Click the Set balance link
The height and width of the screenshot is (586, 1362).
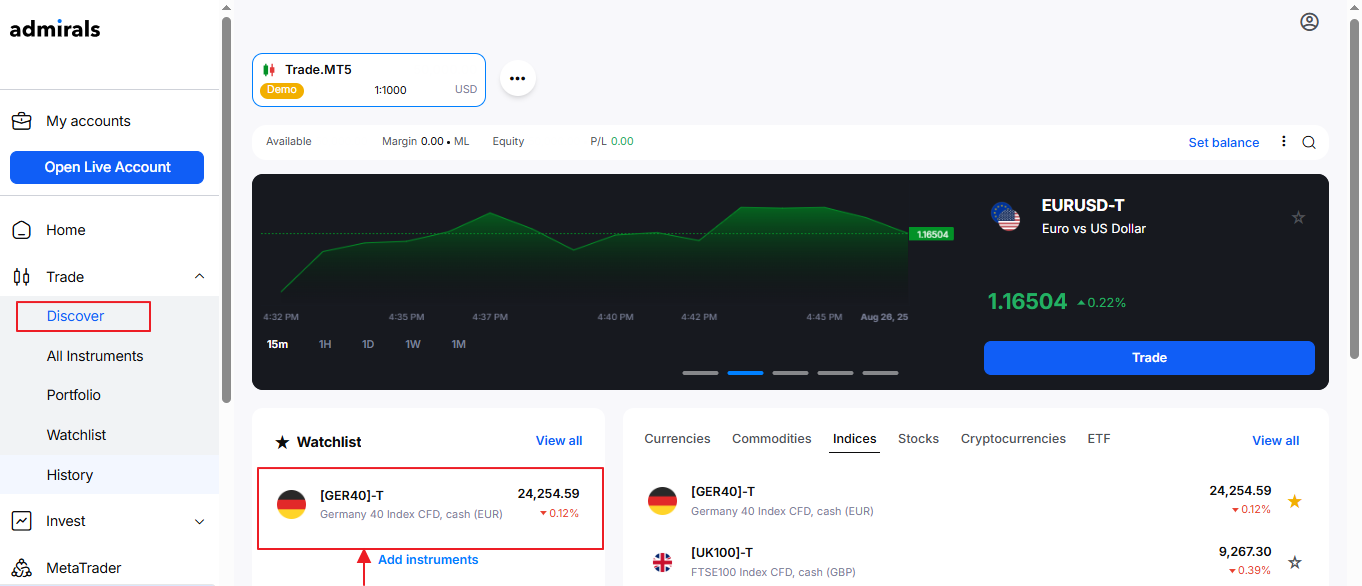1224,142
